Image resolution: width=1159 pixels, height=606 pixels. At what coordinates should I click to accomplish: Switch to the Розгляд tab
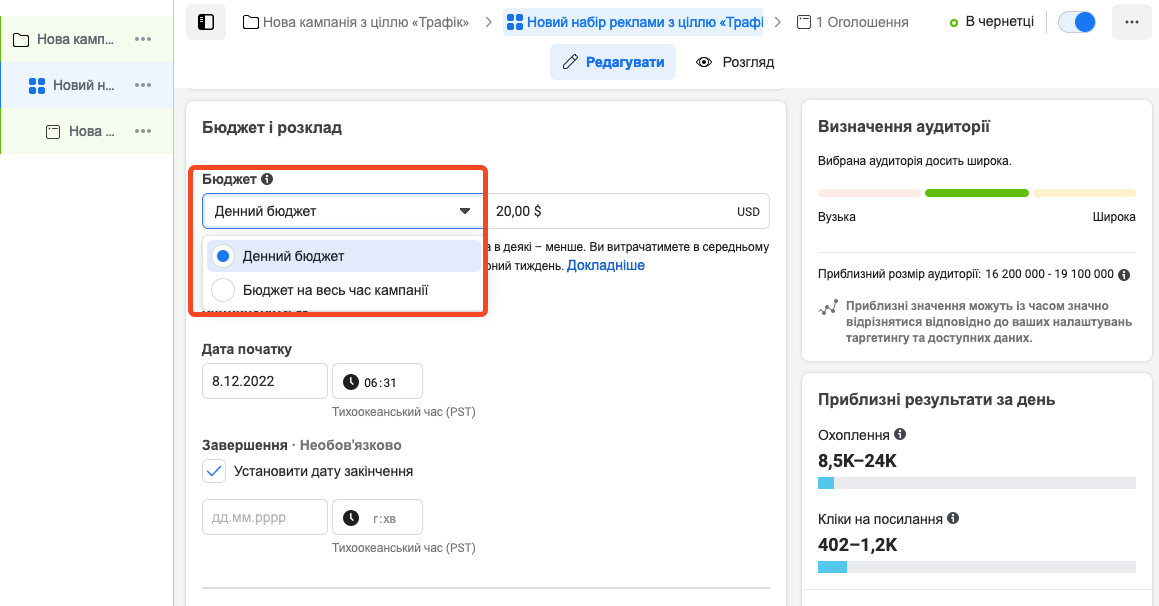735,62
